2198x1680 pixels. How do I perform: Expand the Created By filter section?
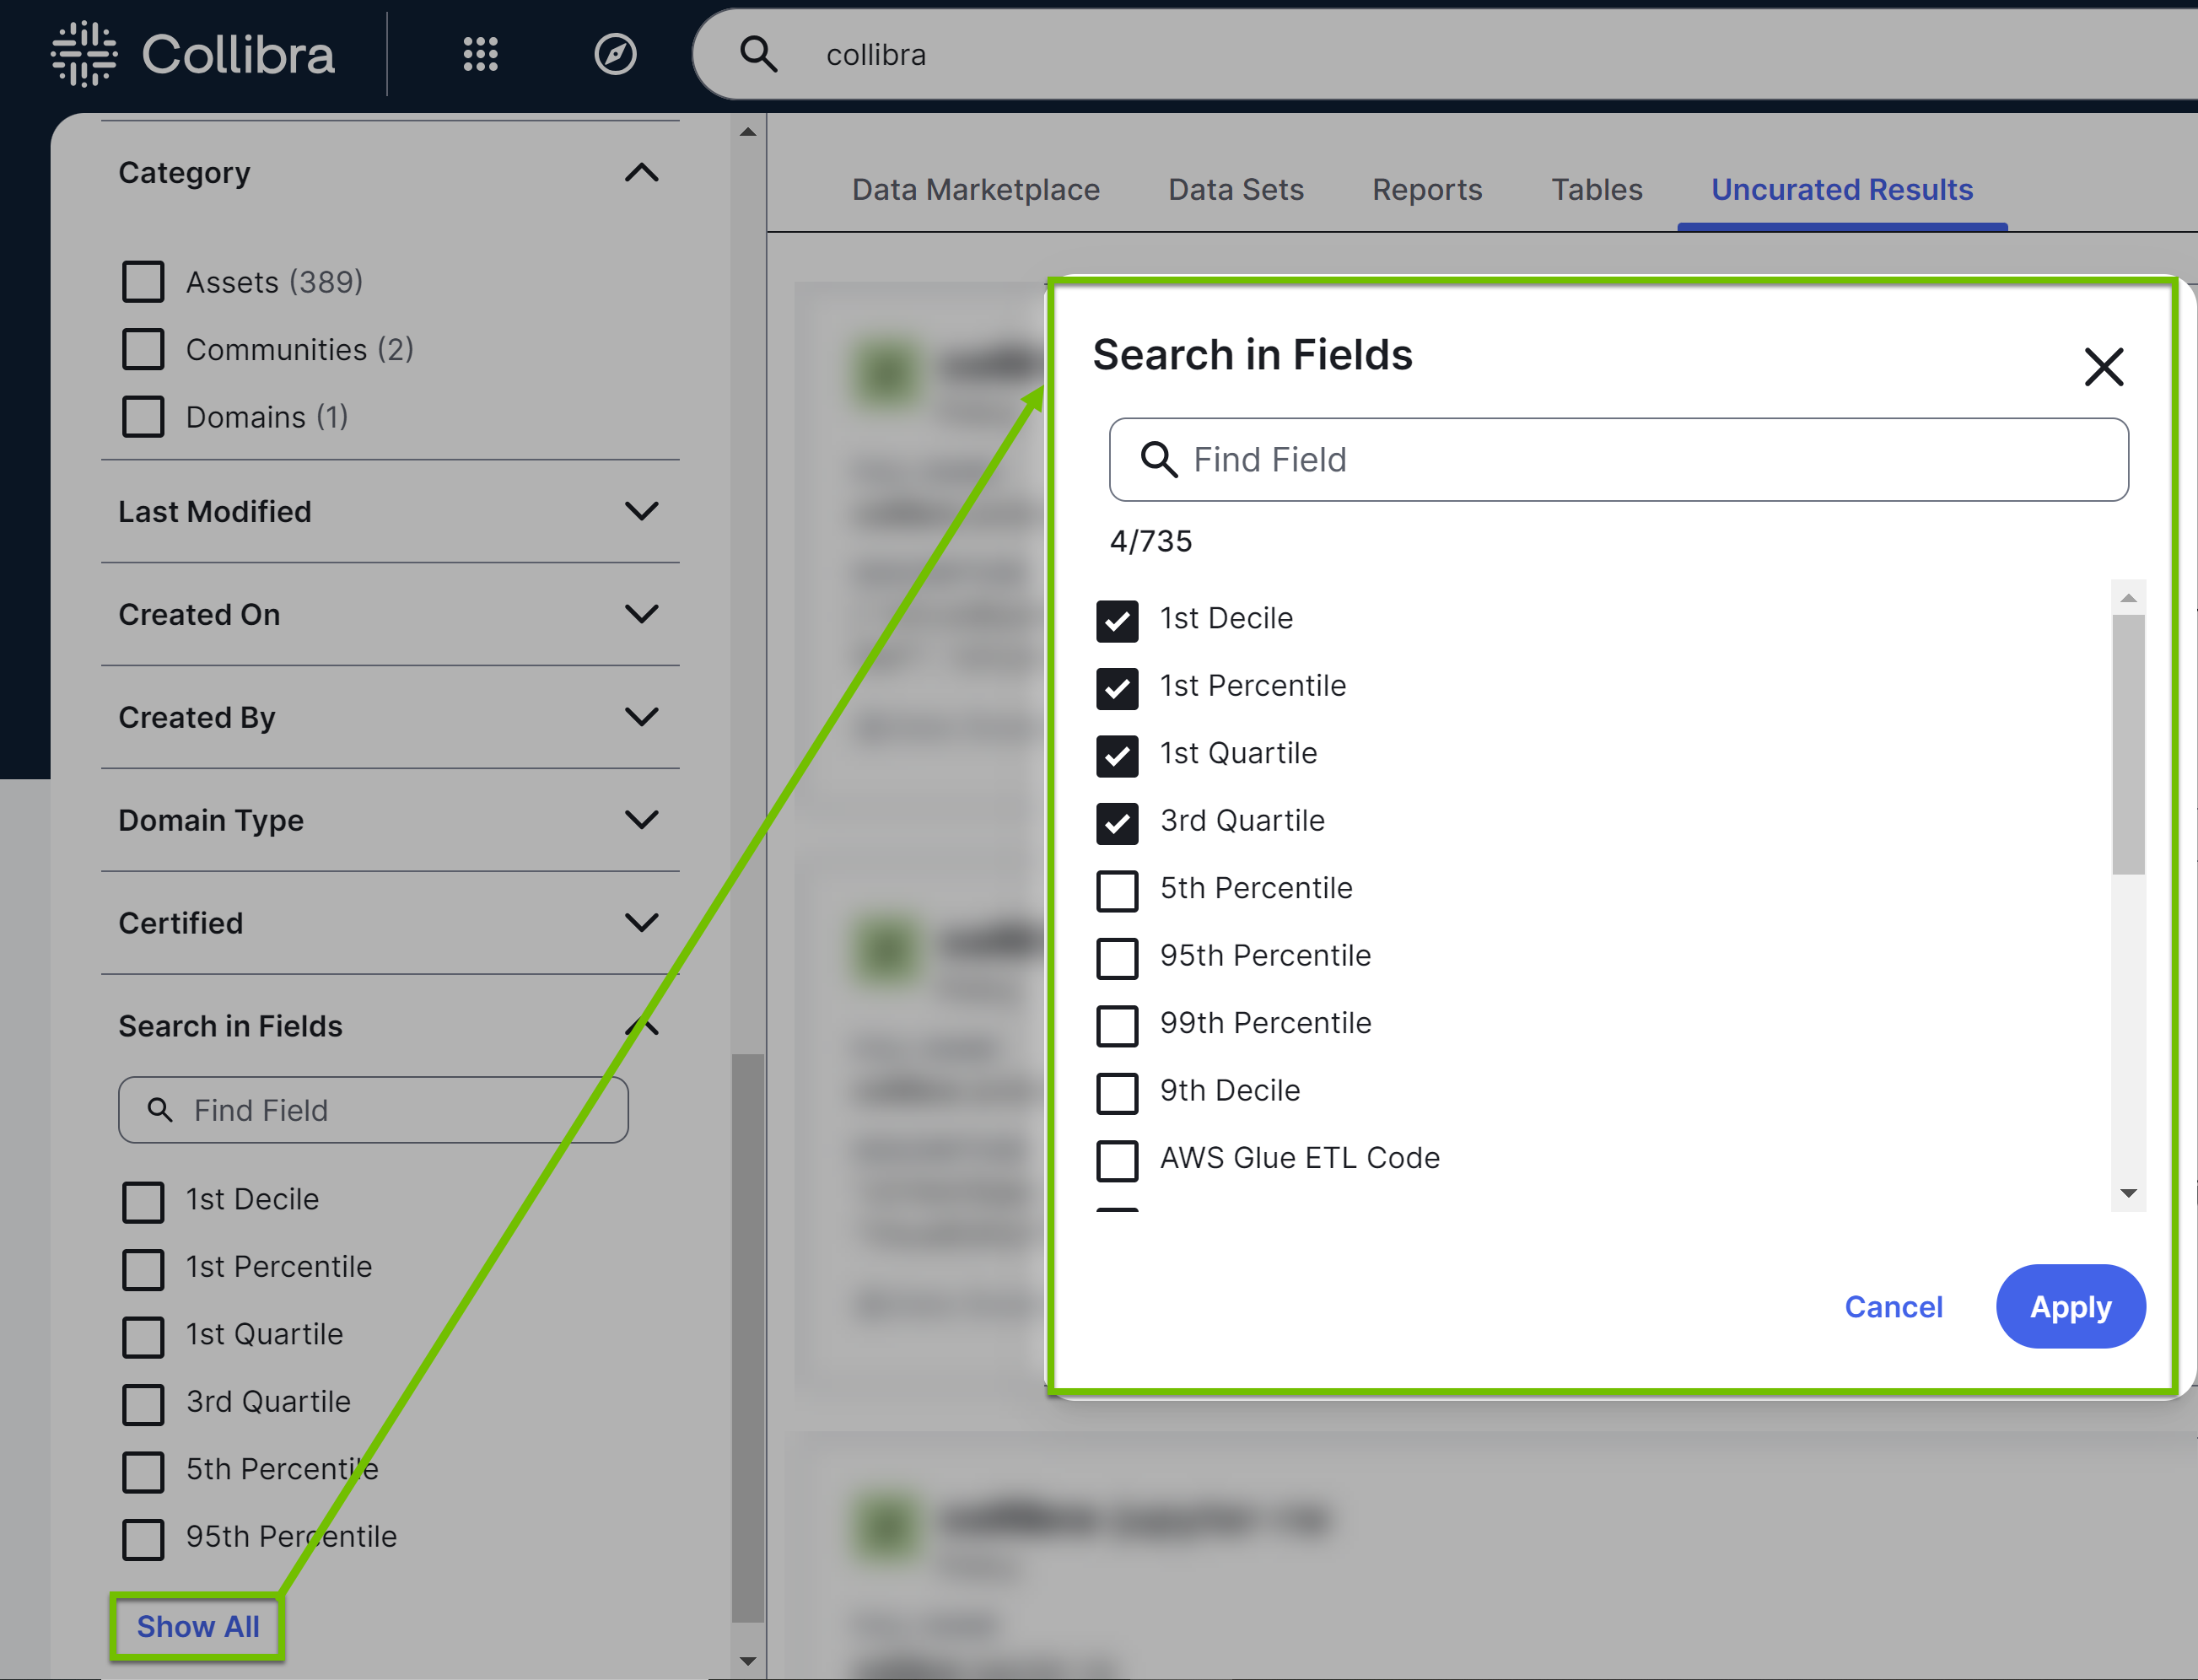[x=643, y=717]
